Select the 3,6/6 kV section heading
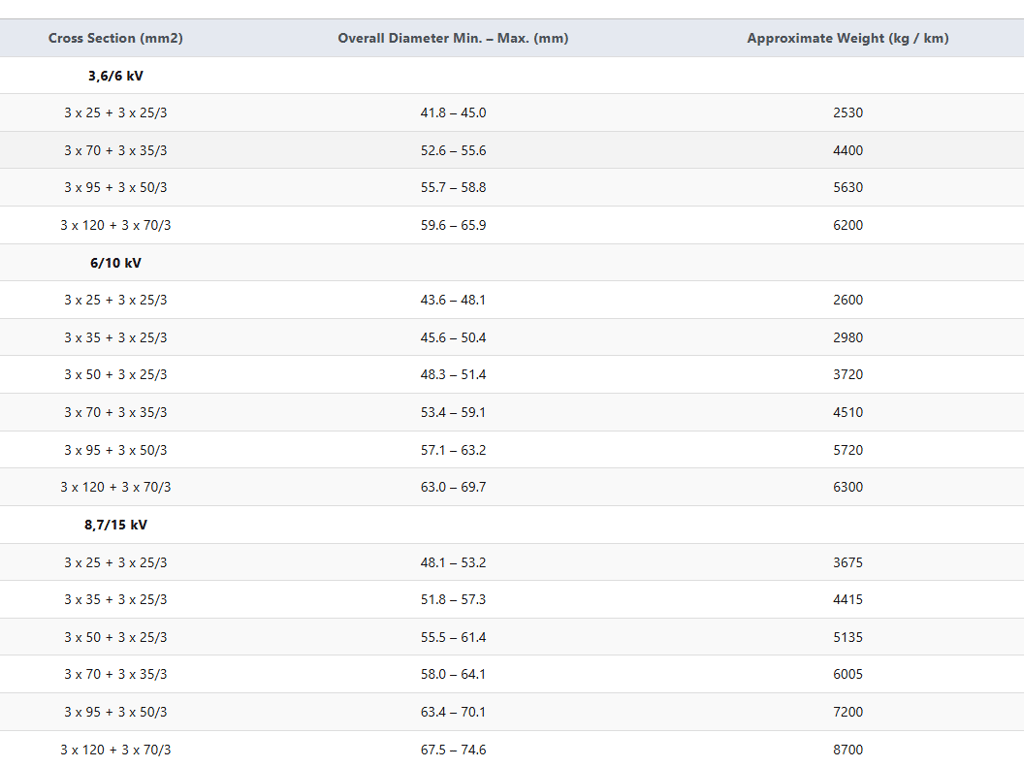Screen dimensions: 1024x767 (x=115, y=76)
